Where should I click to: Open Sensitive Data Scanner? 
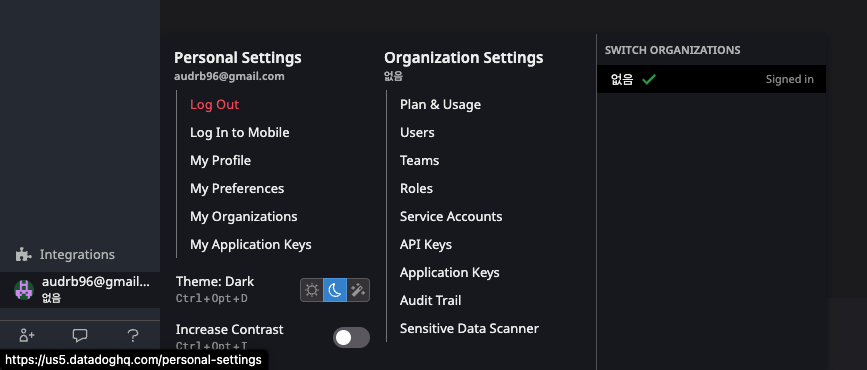click(x=469, y=329)
